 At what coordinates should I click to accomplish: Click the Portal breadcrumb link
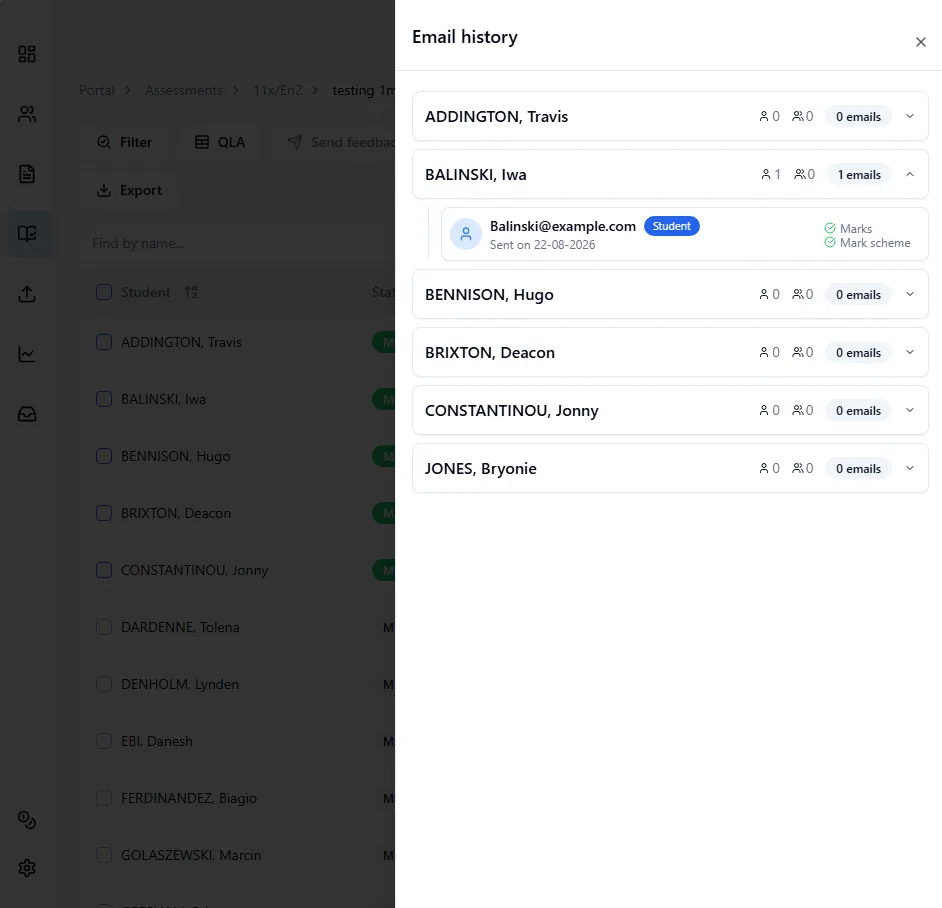[97, 90]
